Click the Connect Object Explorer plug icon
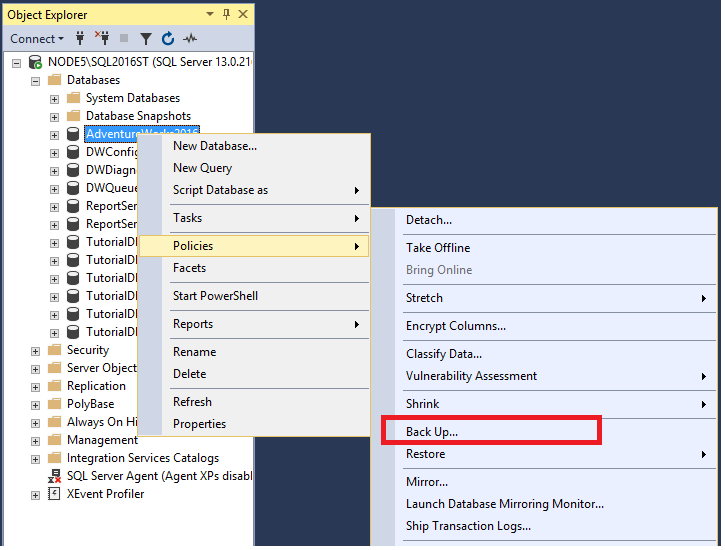The image size is (725, 550). (80, 38)
